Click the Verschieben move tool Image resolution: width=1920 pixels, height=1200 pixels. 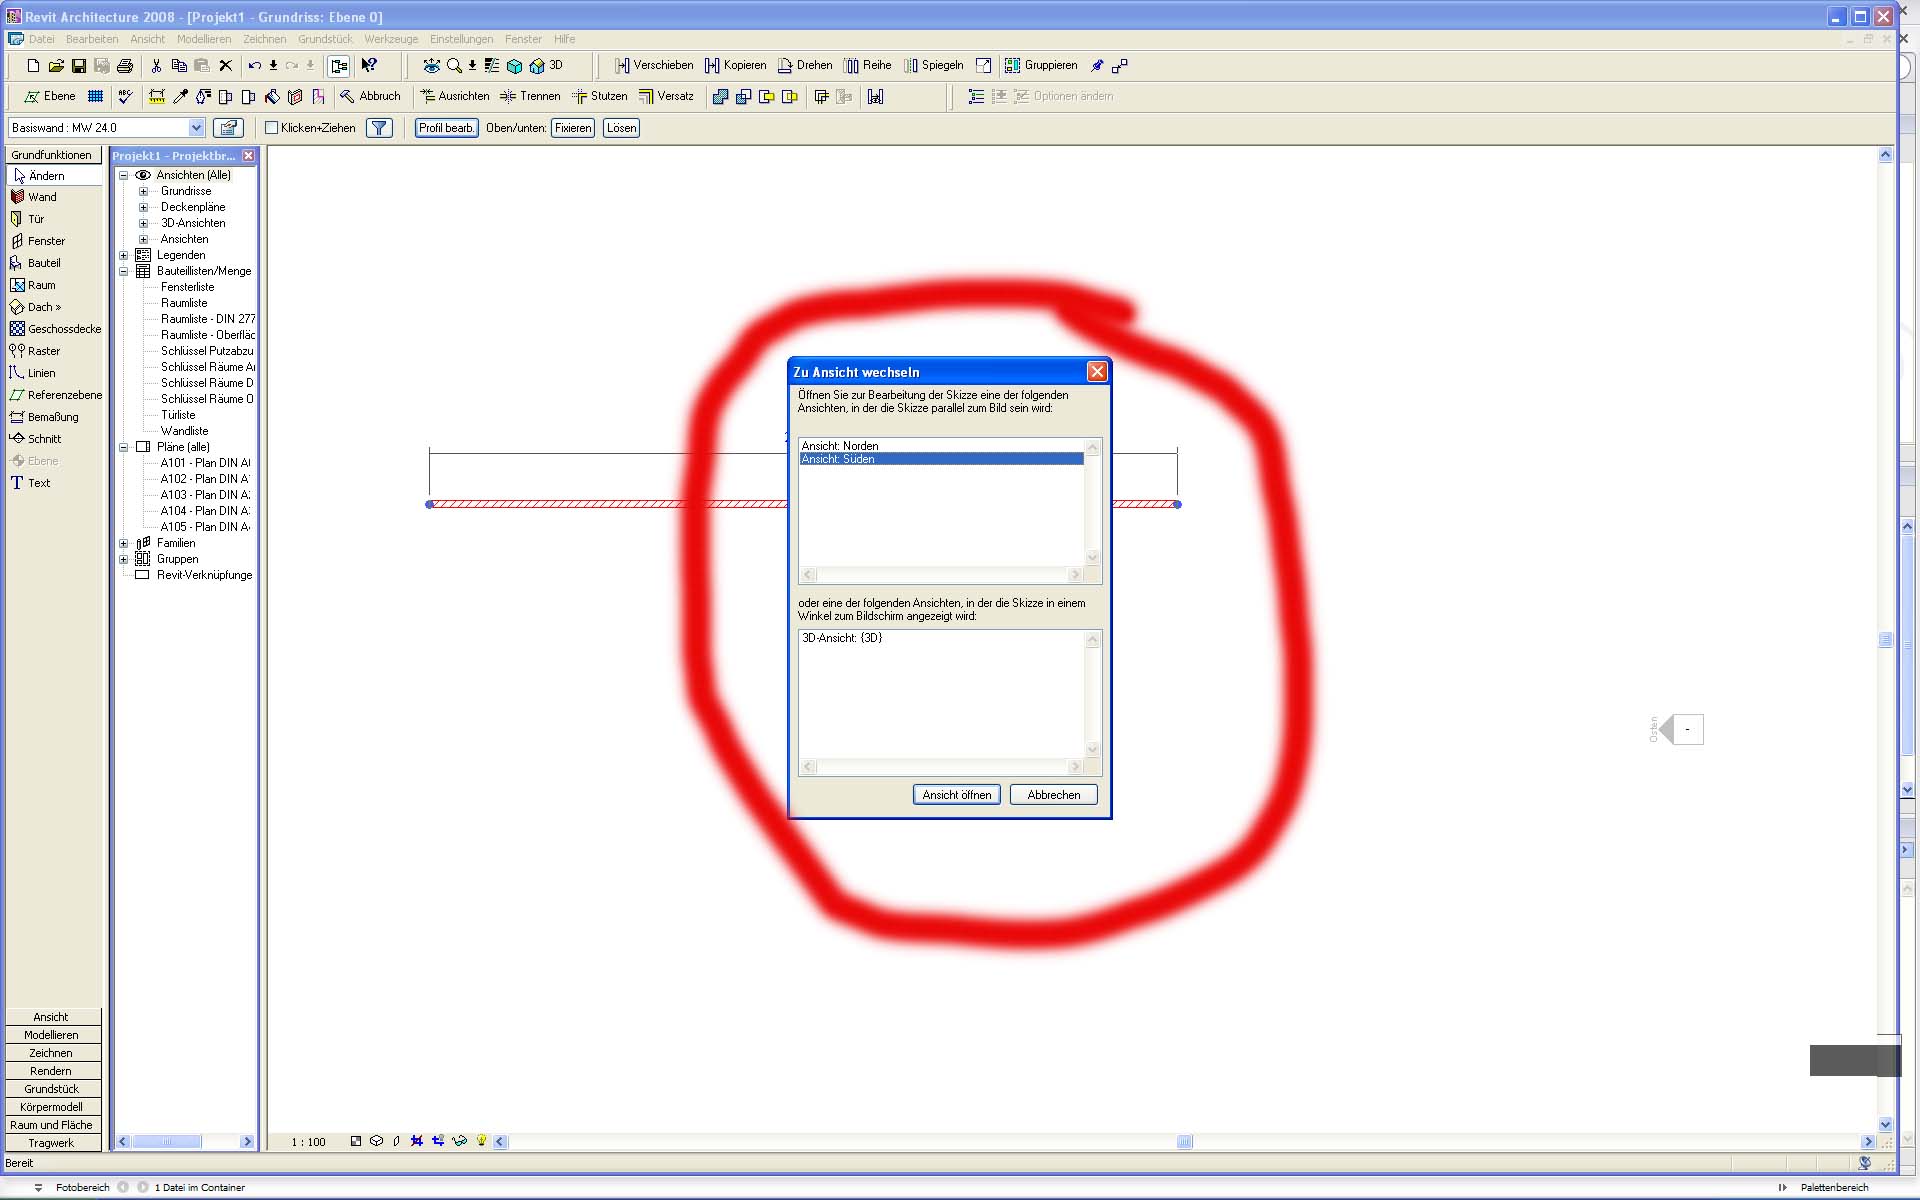654,66
